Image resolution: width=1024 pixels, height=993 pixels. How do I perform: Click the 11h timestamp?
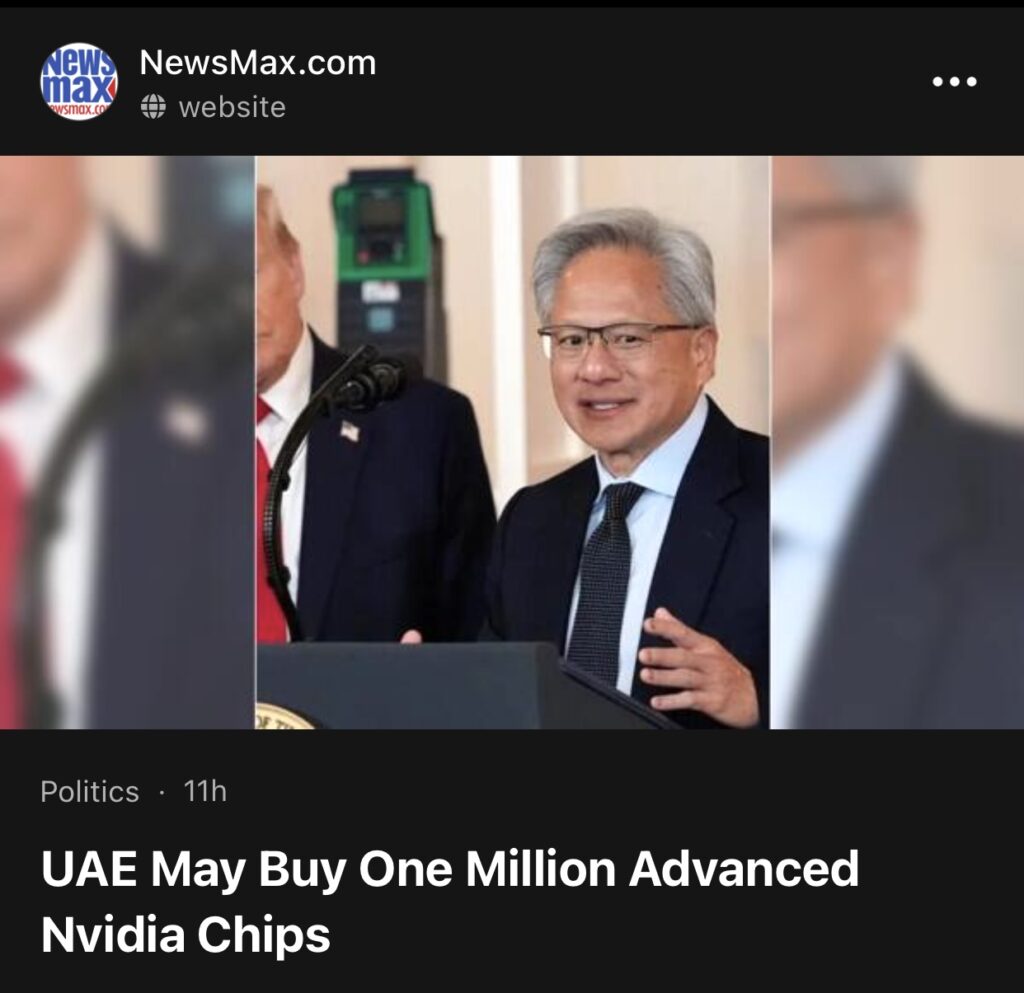[x=205, y=791]
